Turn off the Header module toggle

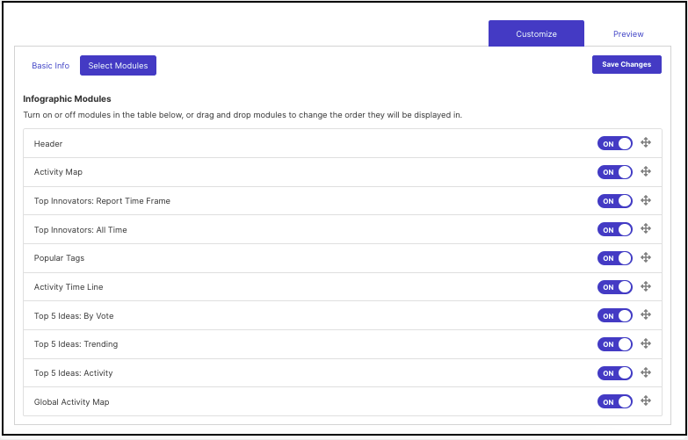tap(615, 143)
